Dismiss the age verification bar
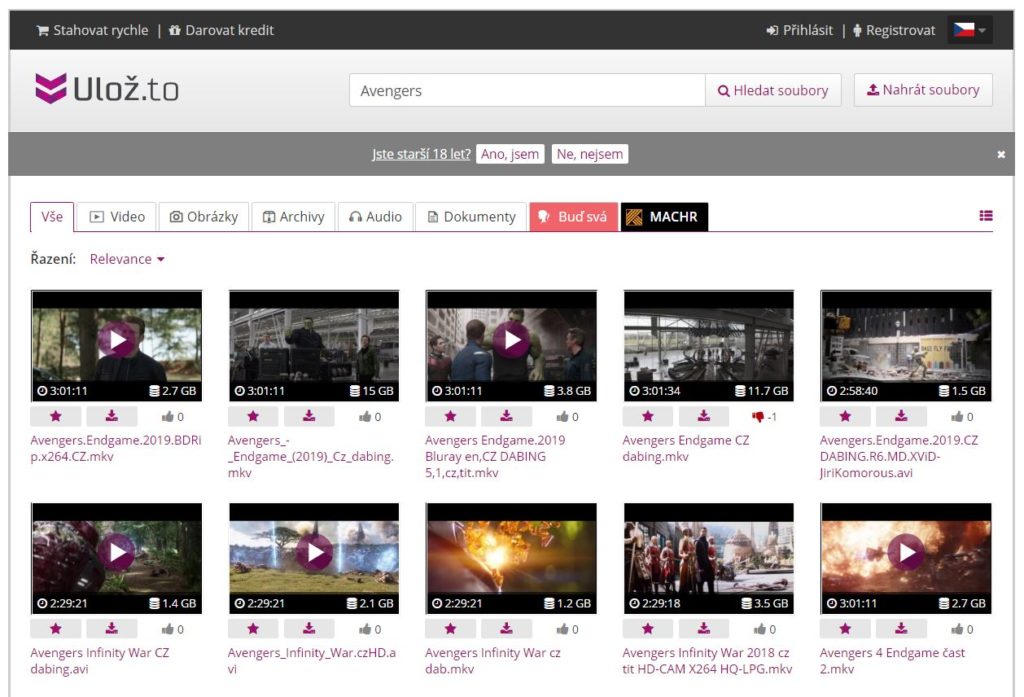 click(x=1001, y=154)
